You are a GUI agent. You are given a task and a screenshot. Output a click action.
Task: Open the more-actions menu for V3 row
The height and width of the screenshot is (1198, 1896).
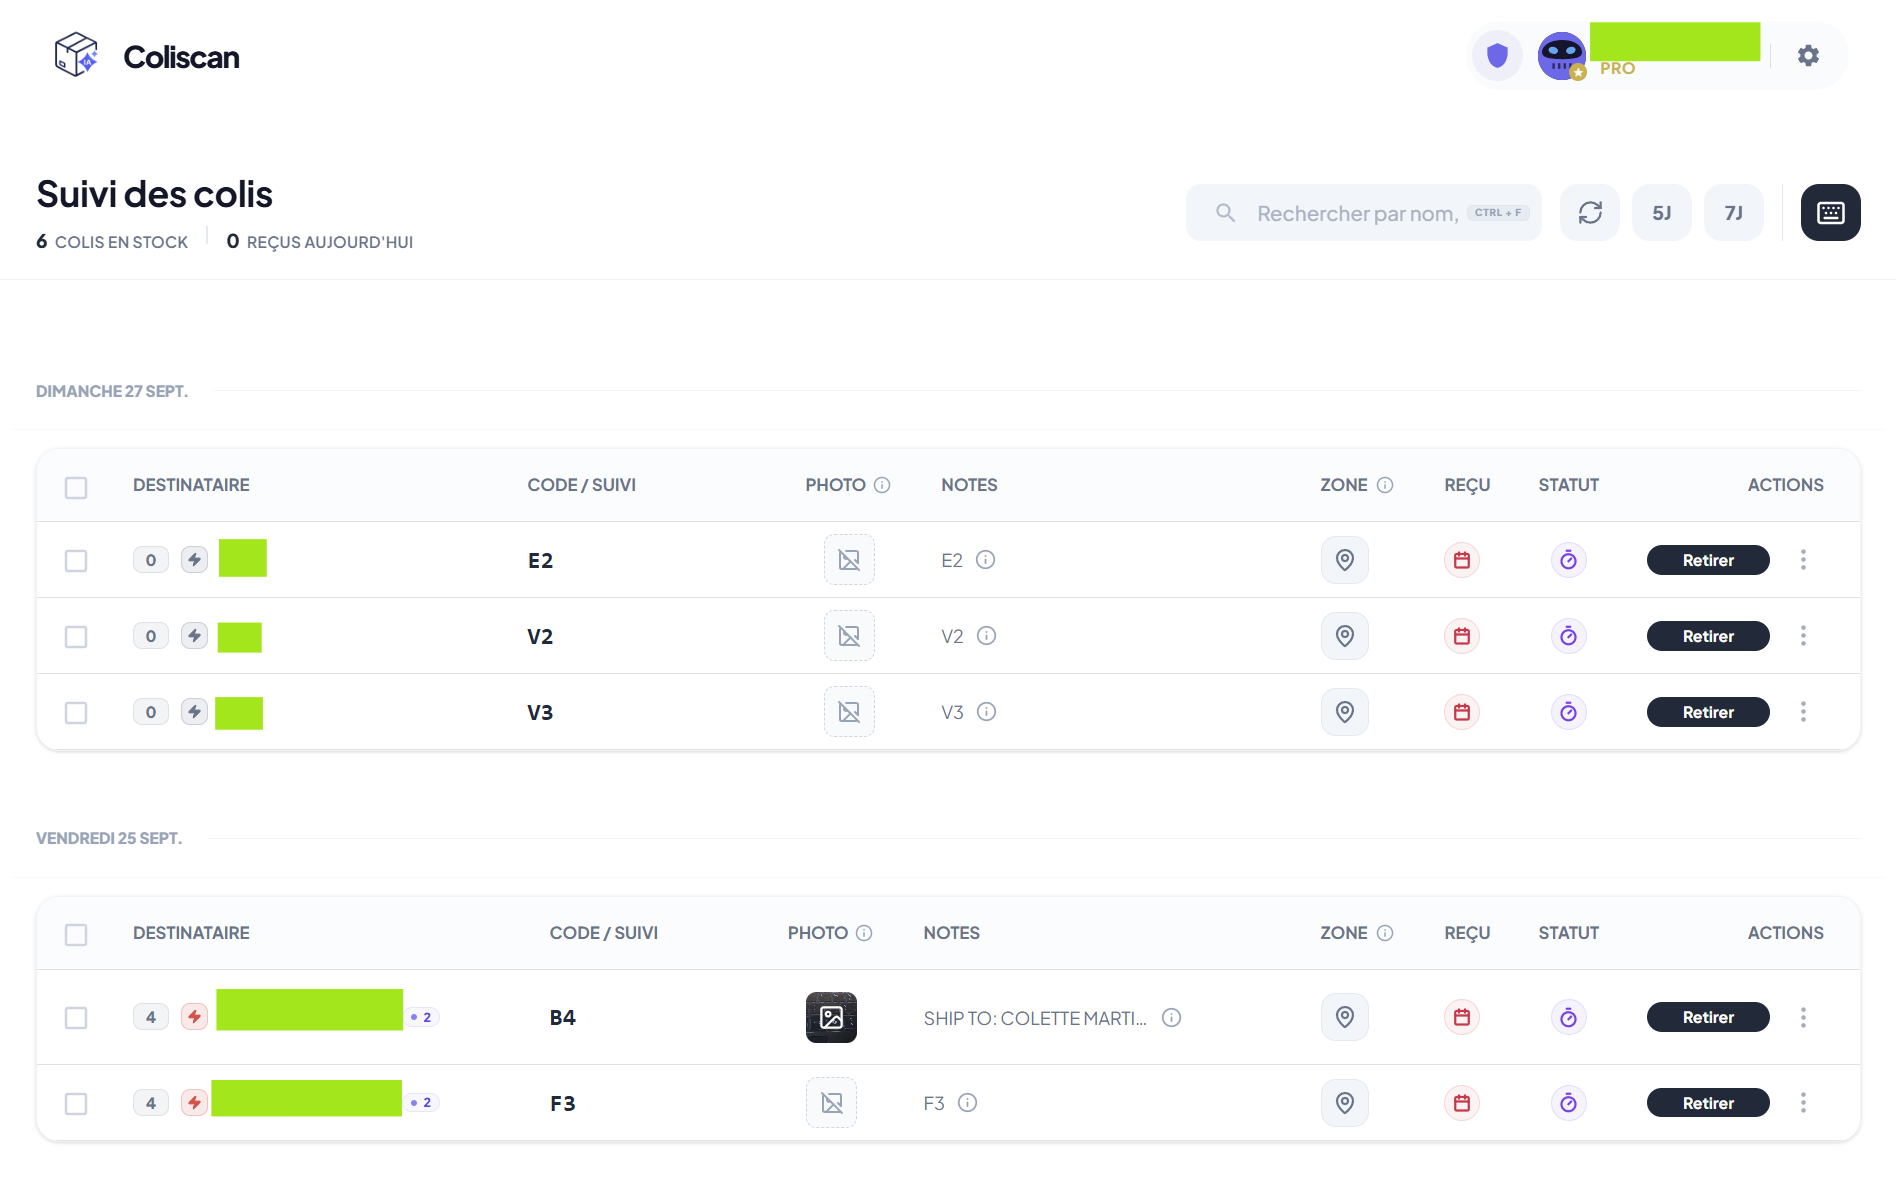click(1803, 712)
